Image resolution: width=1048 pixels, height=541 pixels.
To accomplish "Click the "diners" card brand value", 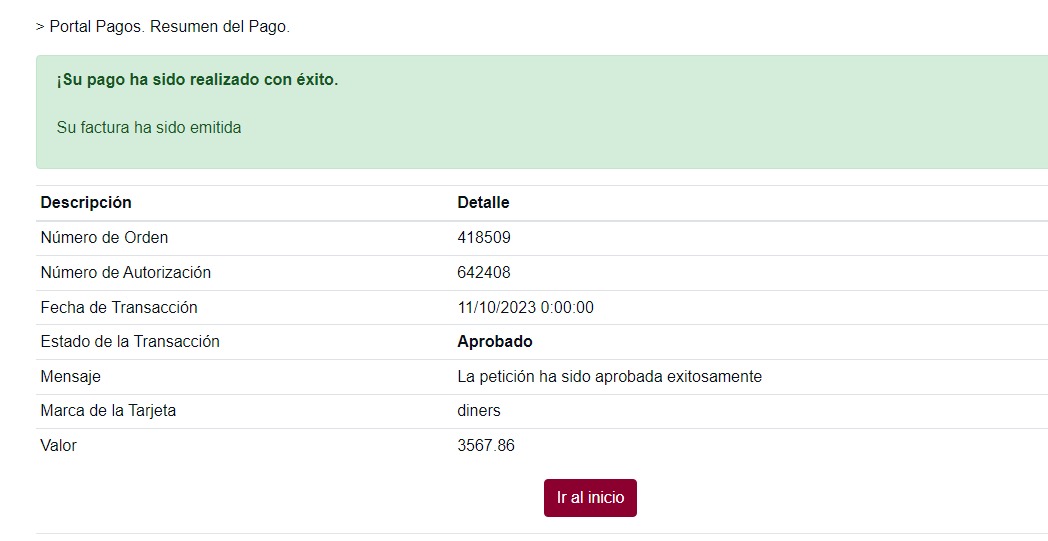I will [479, 411].
